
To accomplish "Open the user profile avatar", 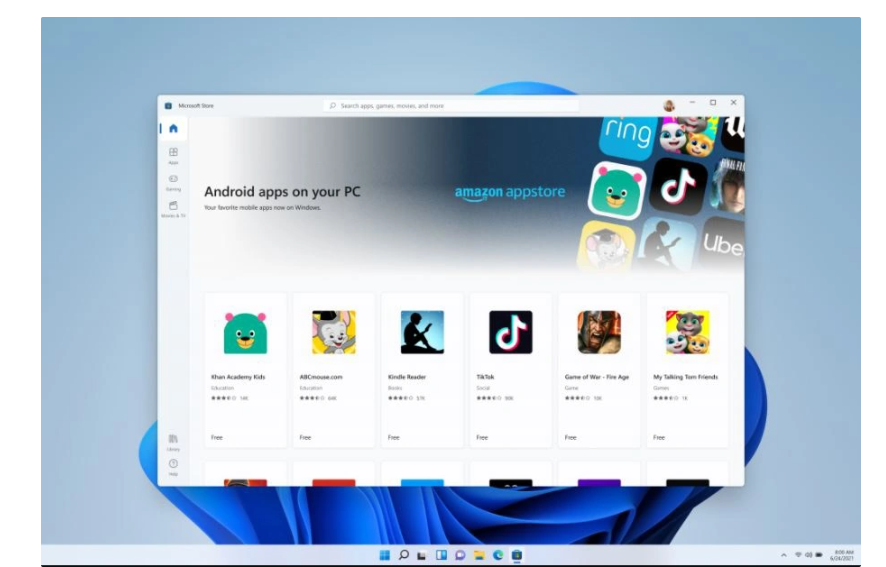I will (x=669, y=105).
